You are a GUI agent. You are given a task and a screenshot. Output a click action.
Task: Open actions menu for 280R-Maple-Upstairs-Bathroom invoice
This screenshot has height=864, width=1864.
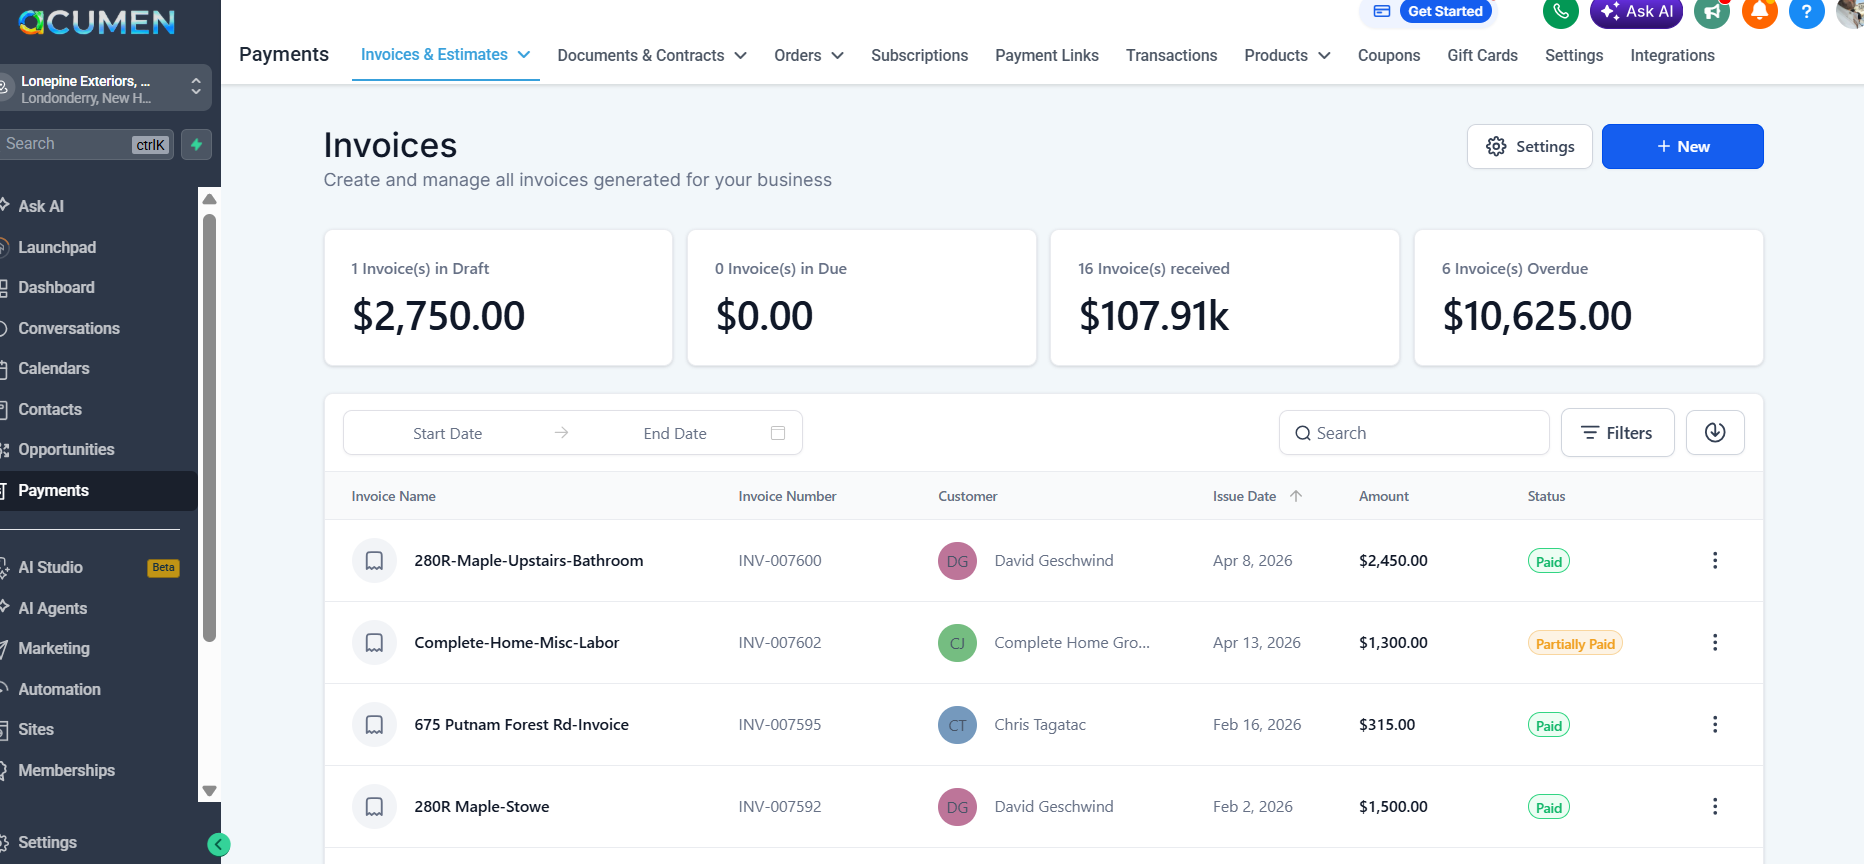[x=1715, y=561]
